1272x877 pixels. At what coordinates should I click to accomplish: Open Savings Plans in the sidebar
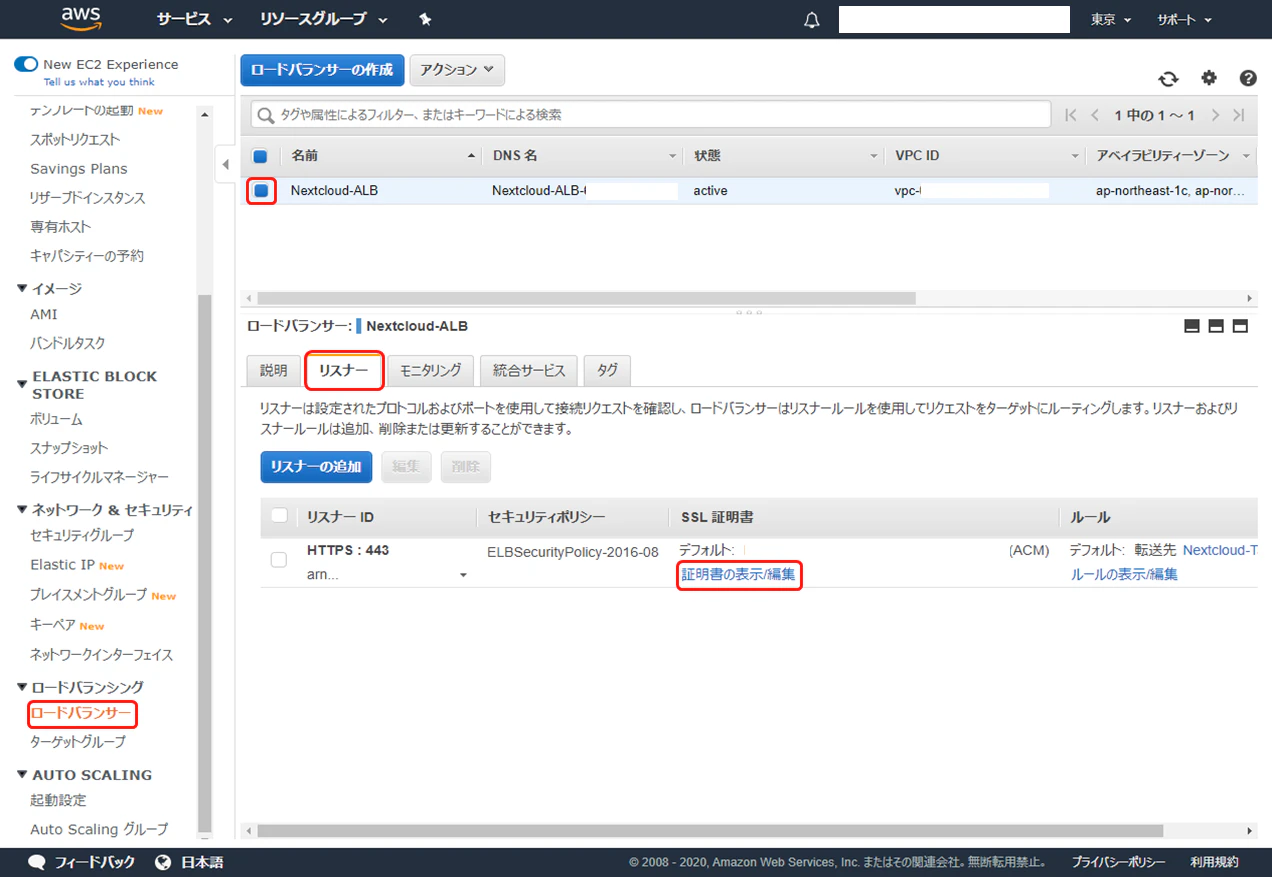pyautogui.click(x=79, y=169)
